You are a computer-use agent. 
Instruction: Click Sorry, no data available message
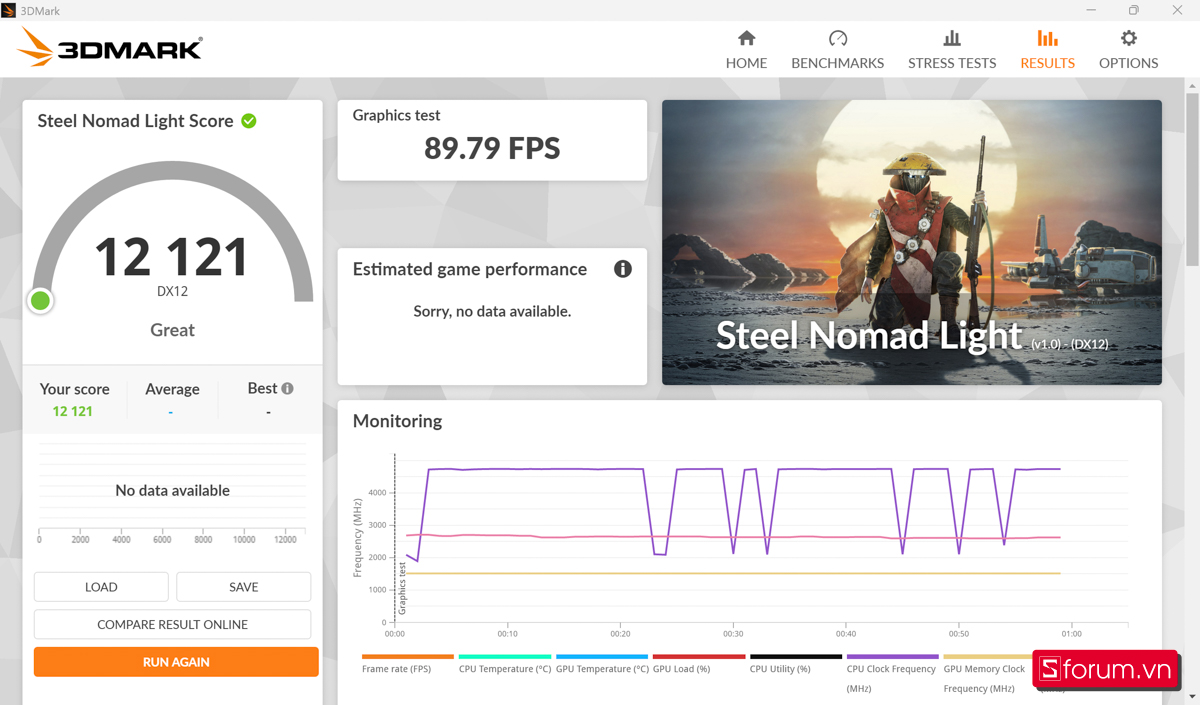pyautogui.click(x=492, y=311)
